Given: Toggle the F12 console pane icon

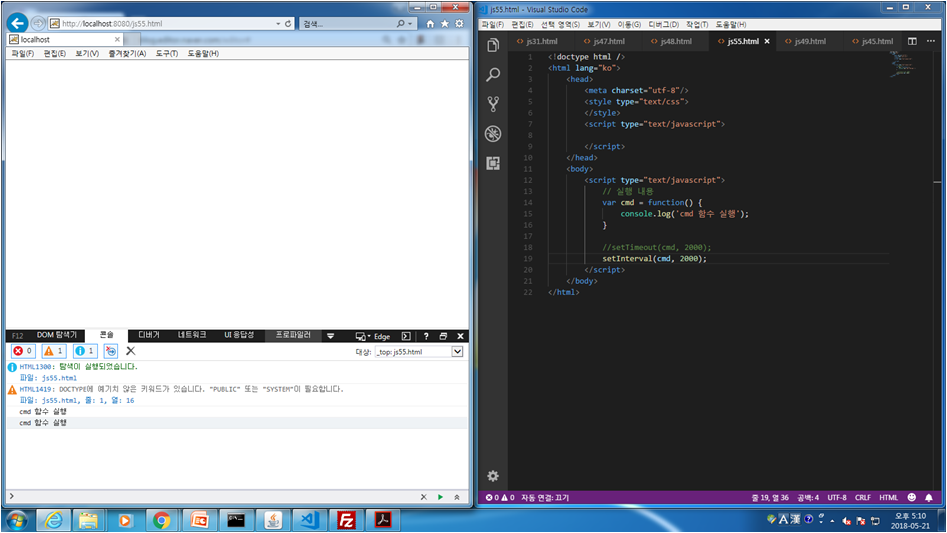Looking at the screenshot, I should [x=406, y=336].
